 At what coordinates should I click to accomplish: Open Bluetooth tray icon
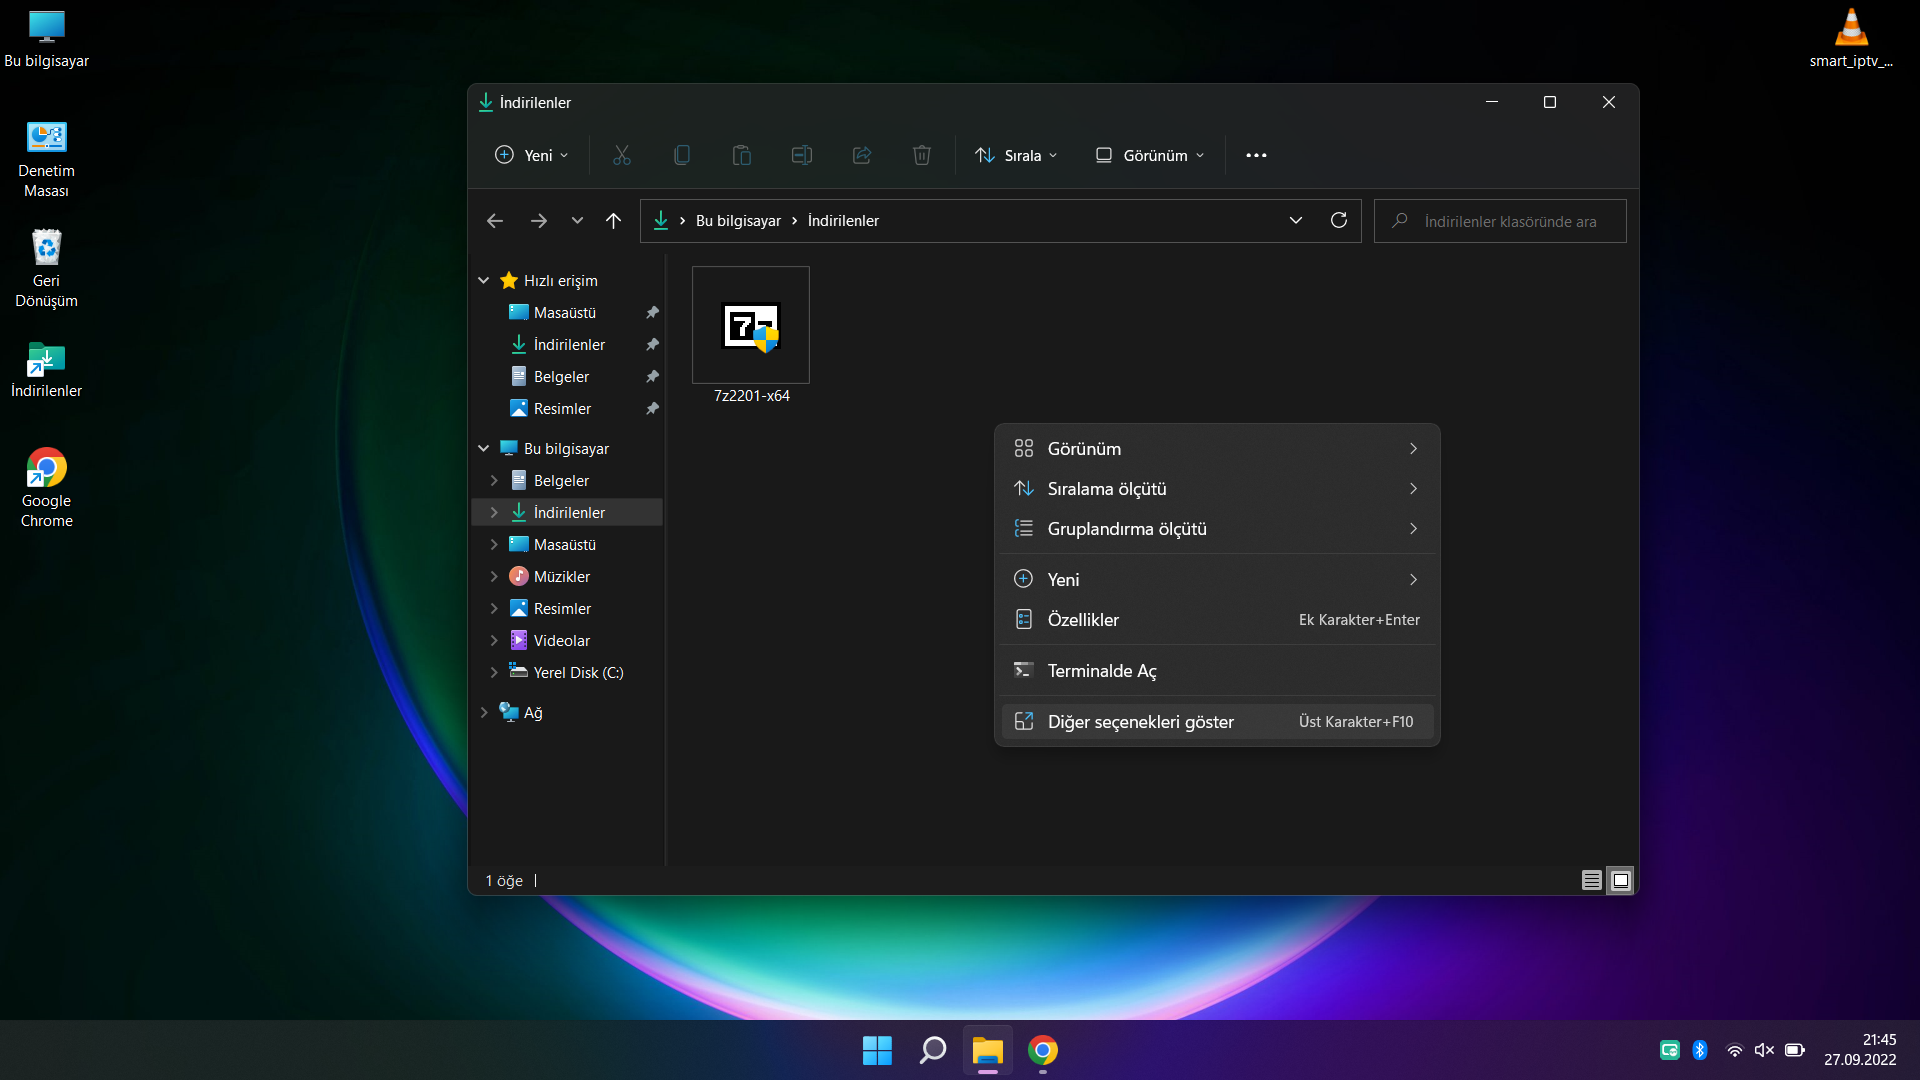click(1699, 1050)
